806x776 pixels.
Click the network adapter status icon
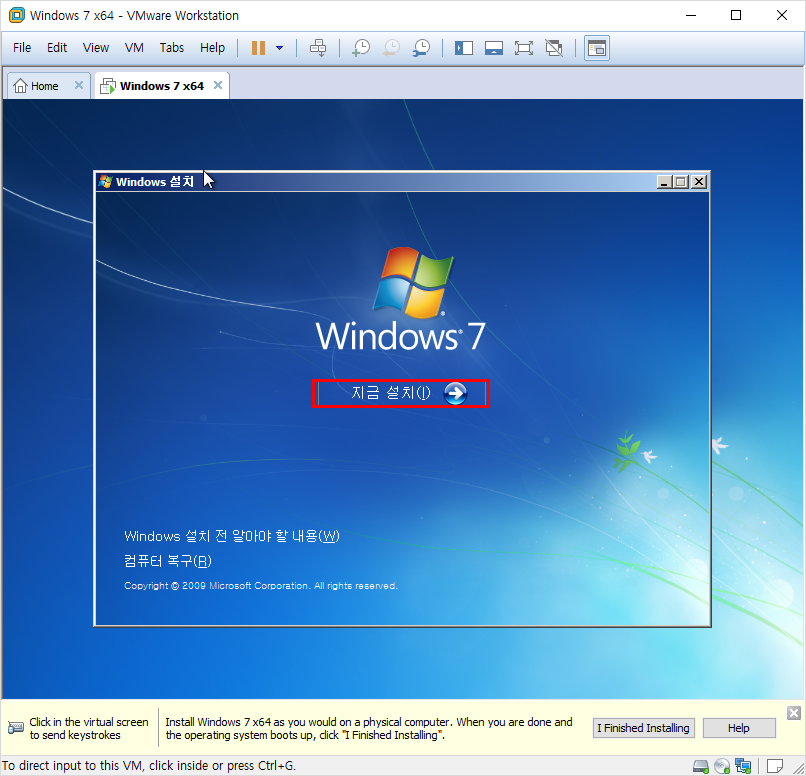click(x=743, y=767)
